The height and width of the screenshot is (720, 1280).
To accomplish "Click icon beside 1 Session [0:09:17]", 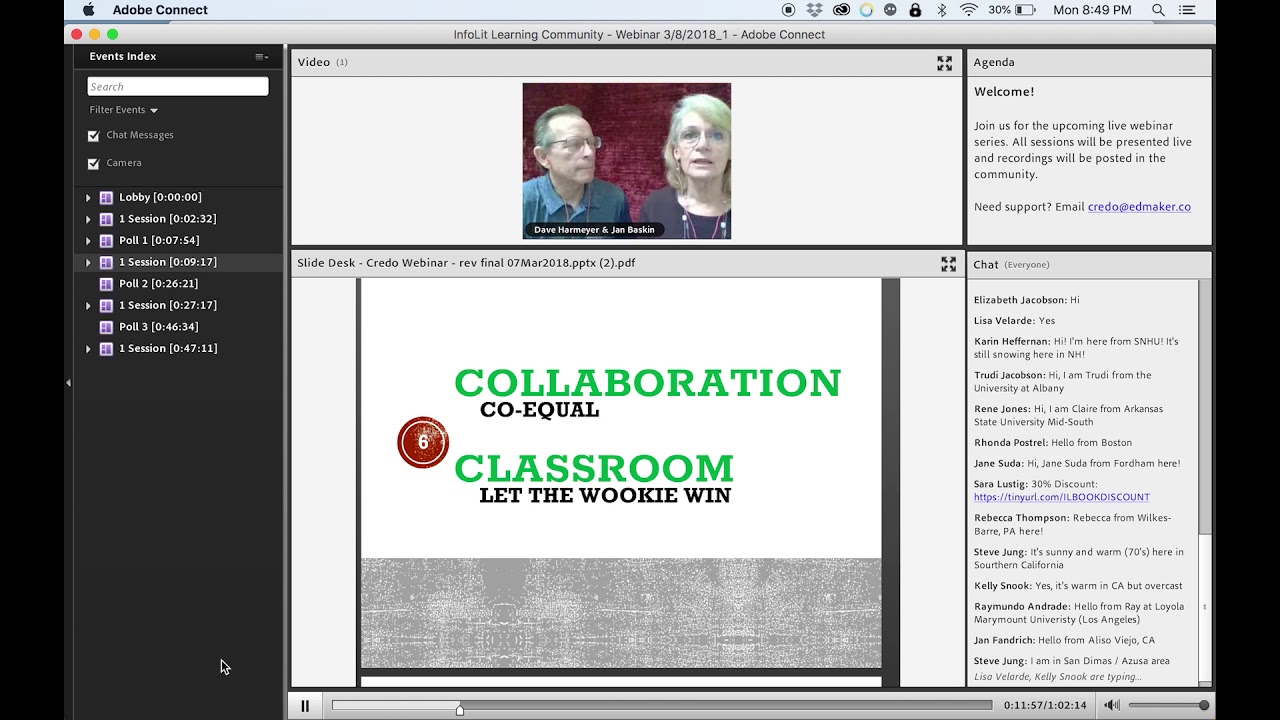I will pyautogui.click(x=106, y=262).
